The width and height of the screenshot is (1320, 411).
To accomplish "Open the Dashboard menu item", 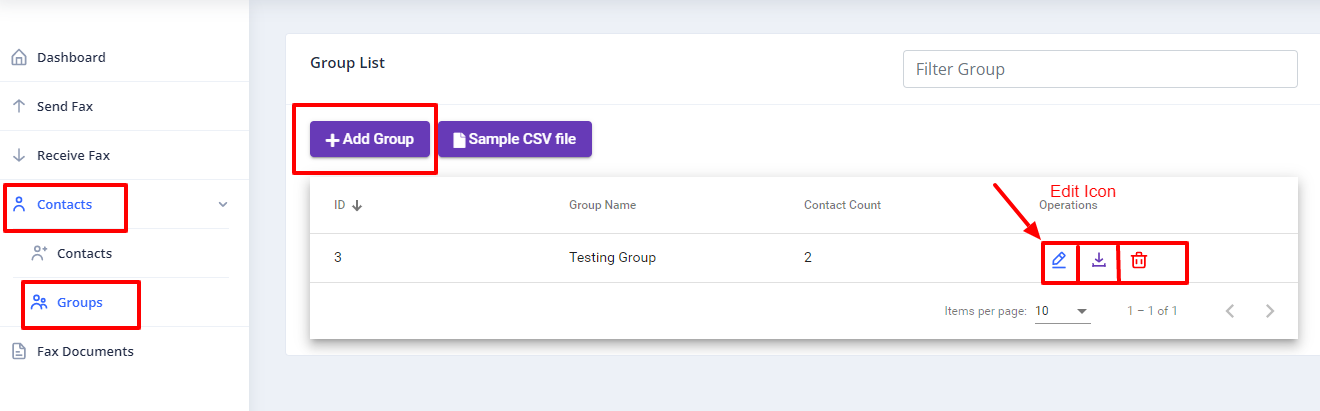I will click(124, 57).
